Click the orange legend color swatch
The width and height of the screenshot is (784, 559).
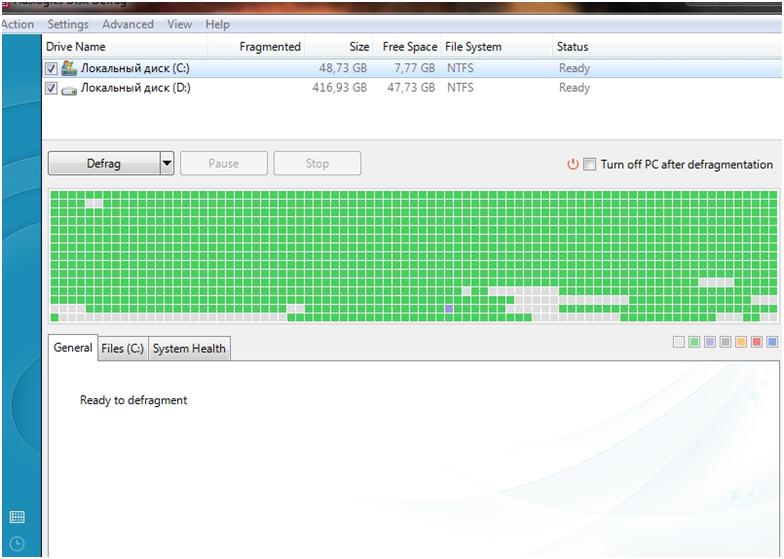tap(741, 342)
